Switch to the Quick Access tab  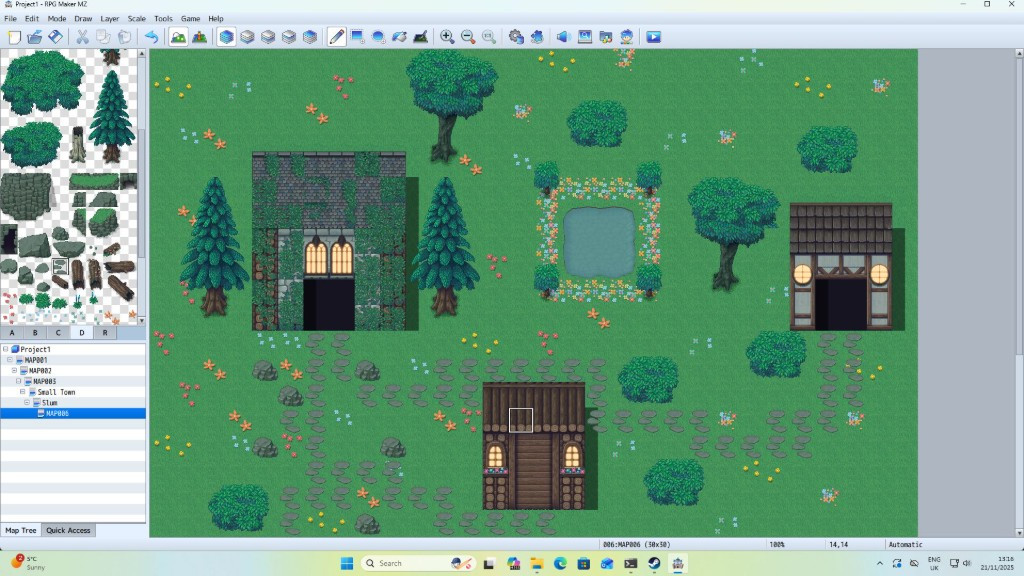[x=68, y=530]
